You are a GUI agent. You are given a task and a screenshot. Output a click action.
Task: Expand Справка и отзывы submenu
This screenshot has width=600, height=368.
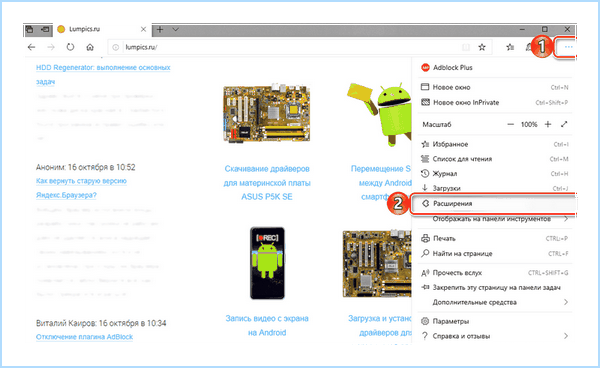[x=494, y=336]
